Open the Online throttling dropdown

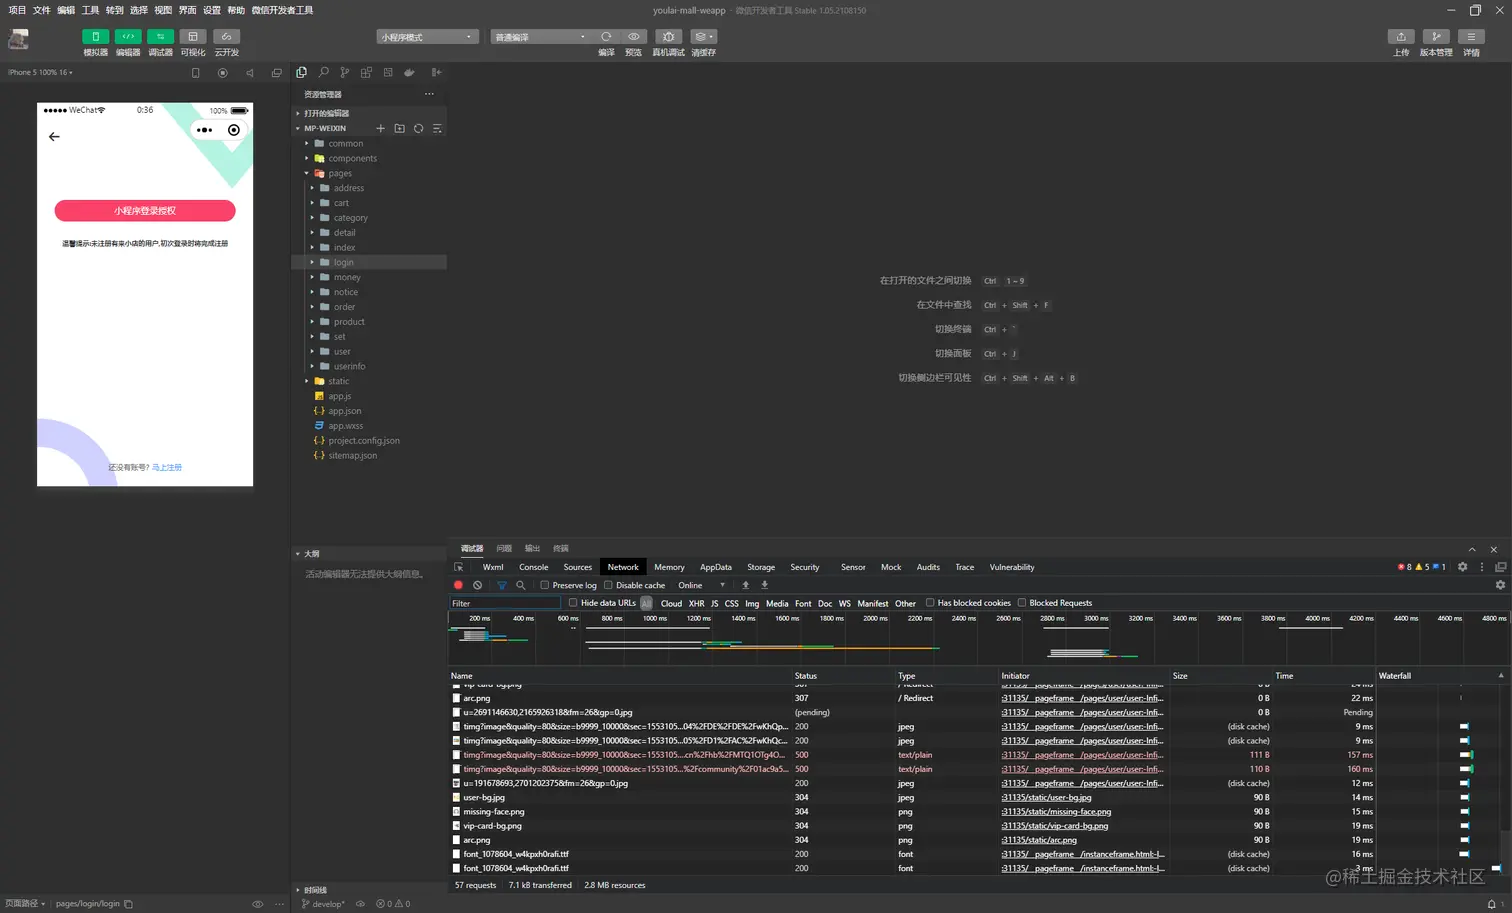coord(701,585)
